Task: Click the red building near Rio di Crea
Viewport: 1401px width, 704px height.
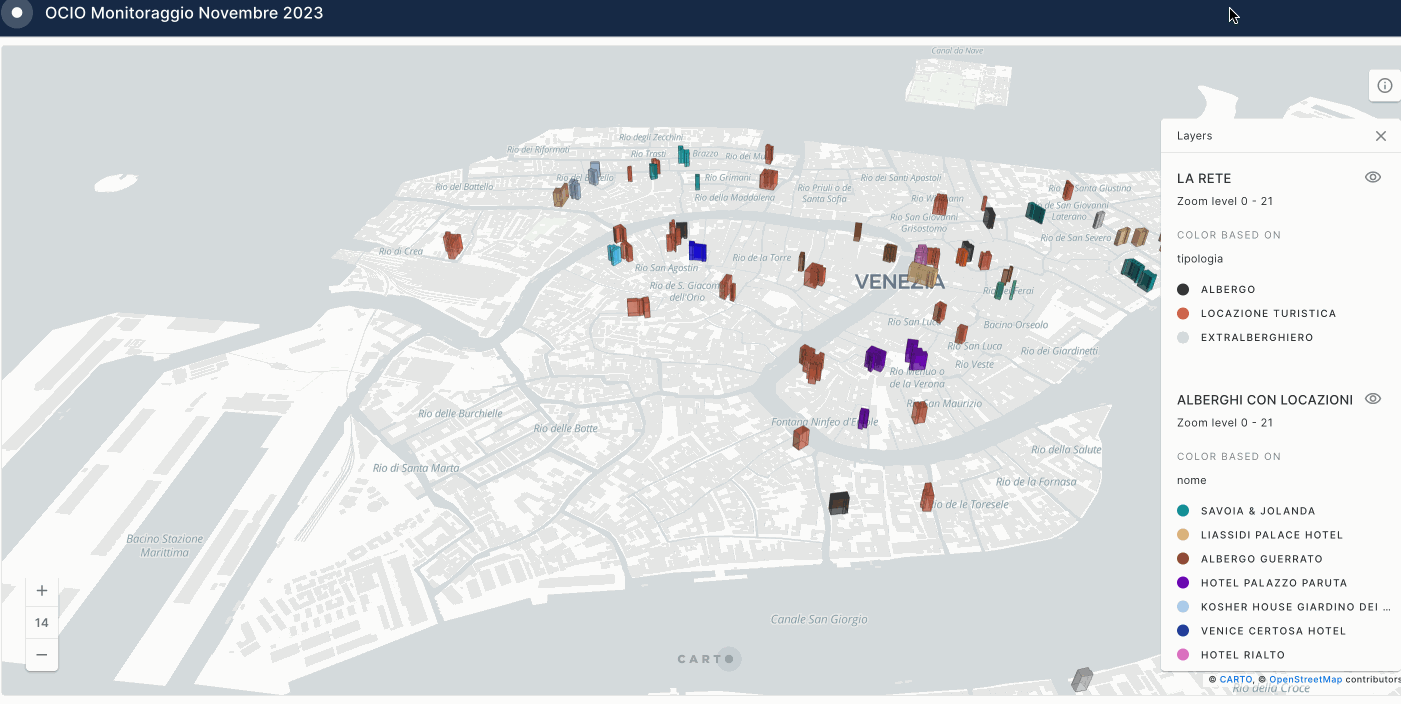Action: (453, 245)
